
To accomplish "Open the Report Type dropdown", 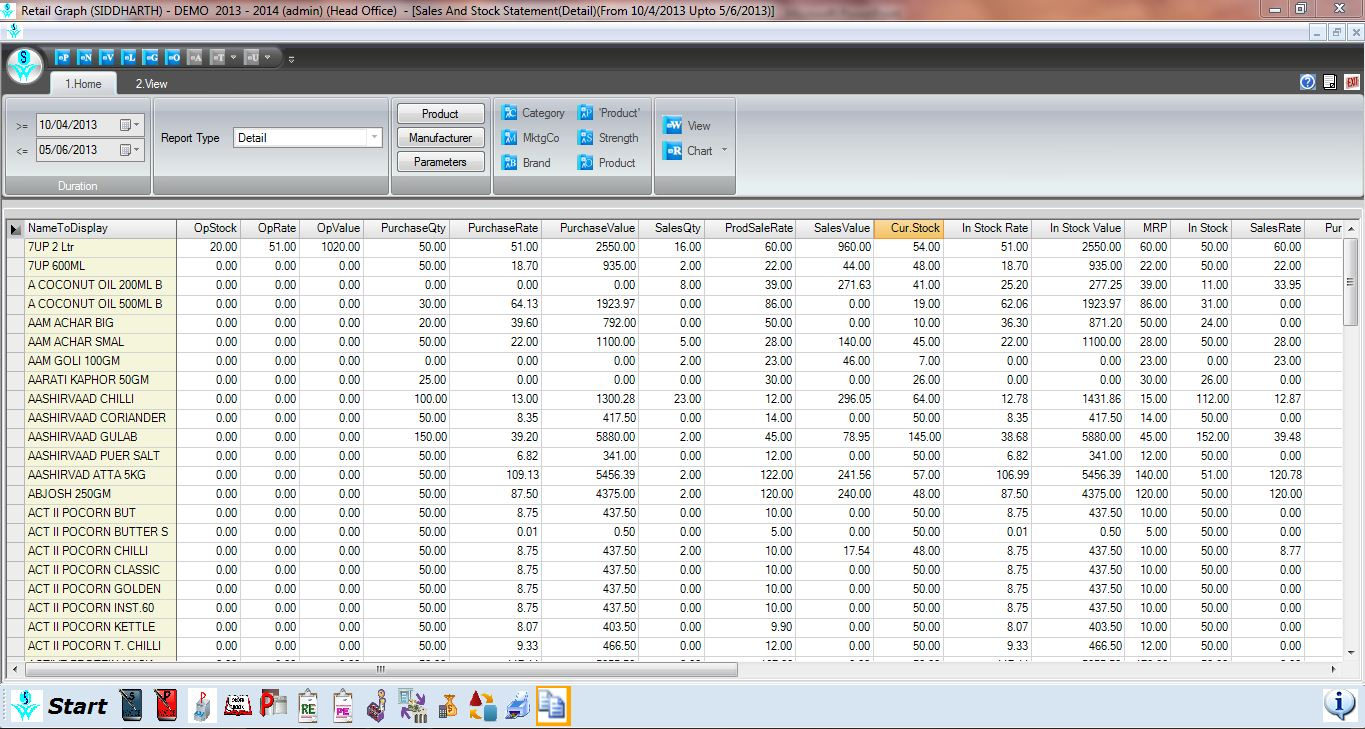I will click(x=374, y=138).
